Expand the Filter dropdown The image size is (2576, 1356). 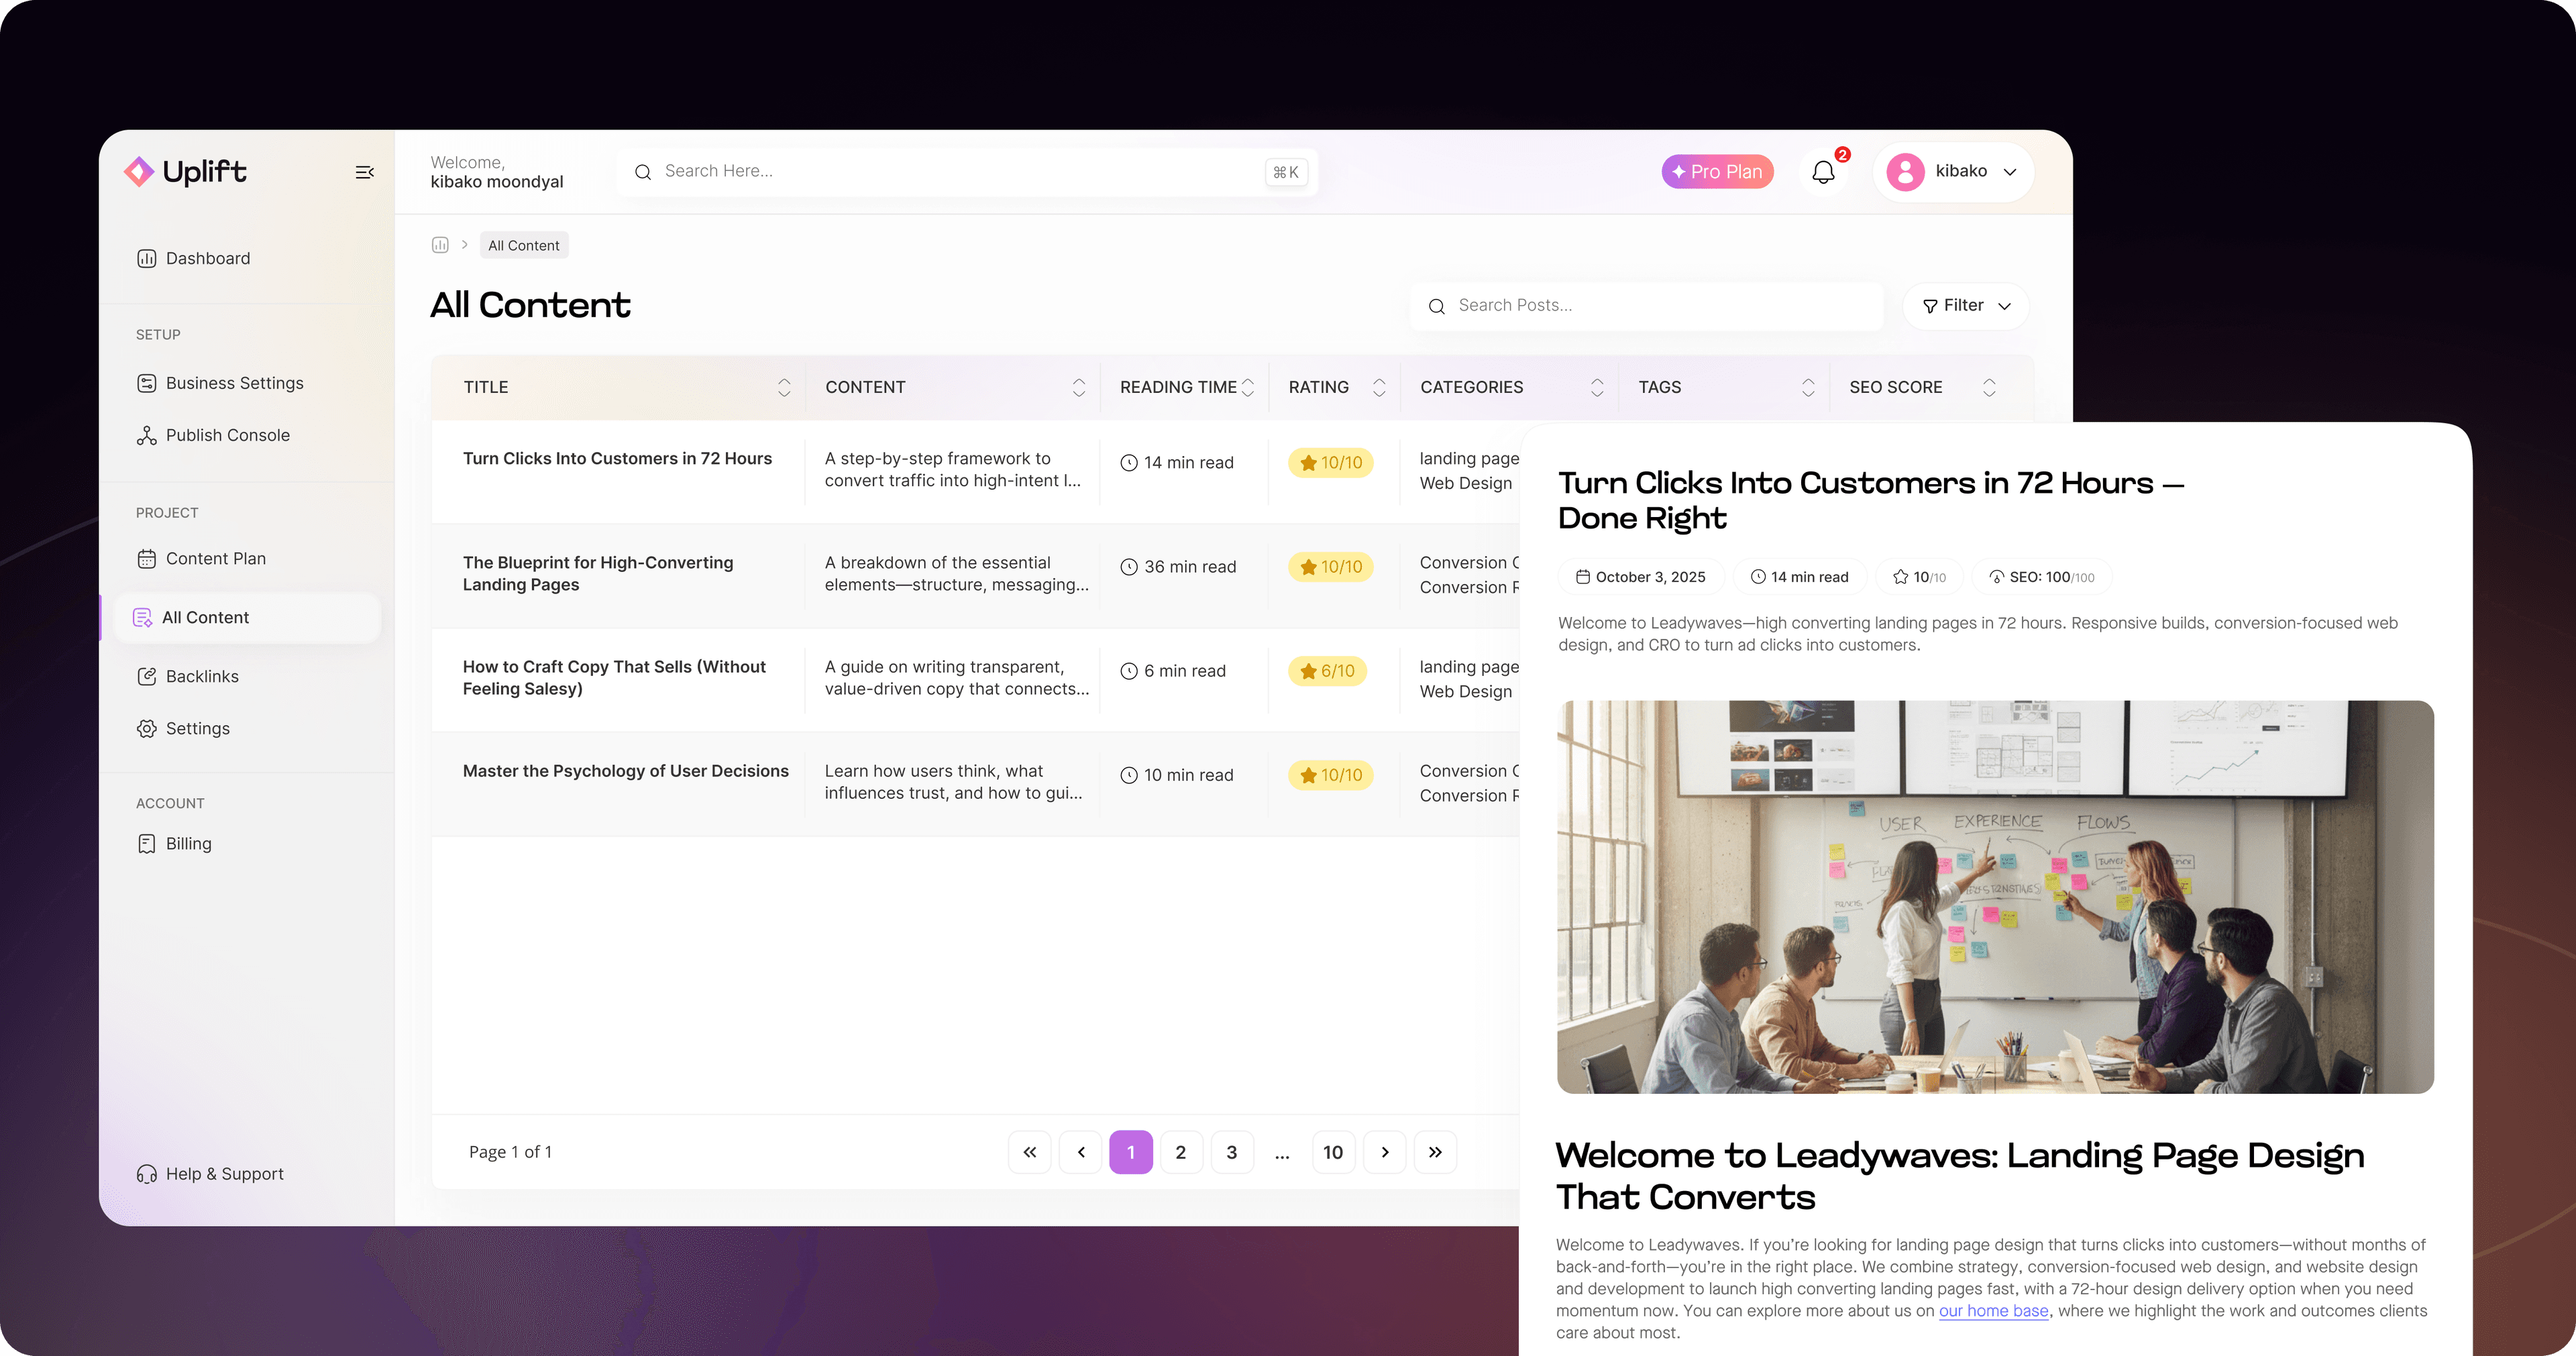point(1964,305)
